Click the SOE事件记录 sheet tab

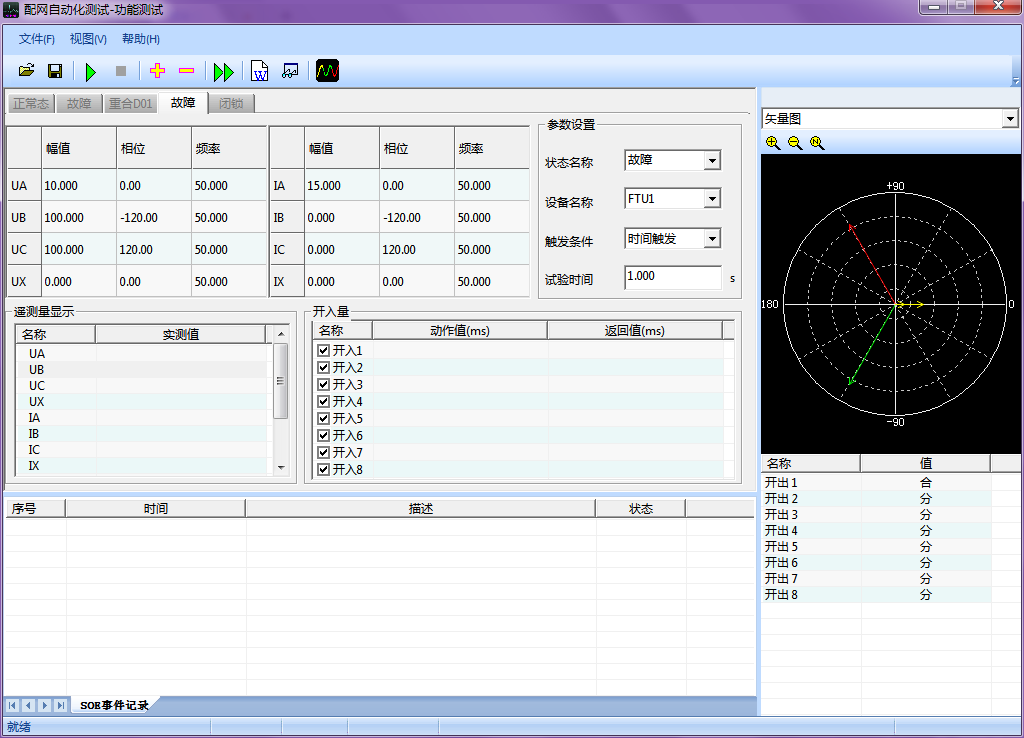coord(114,705)
